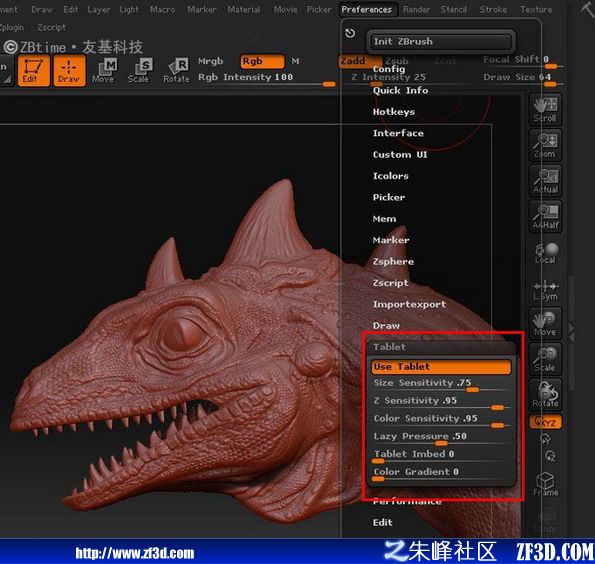Open the Stroke menu
Image resolution: width=595 pixels, height=564 pixels.
pyautogui.click(x=493, y=9)
